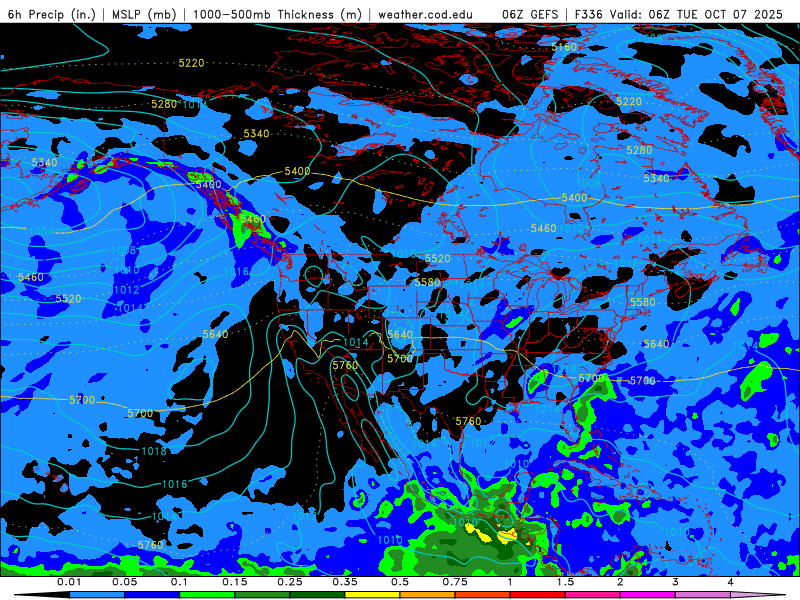Viewport: 800px width, 600px height.
Task: Click the 0.15–0.25 medium green legend swatch
Action: point(262,595)
